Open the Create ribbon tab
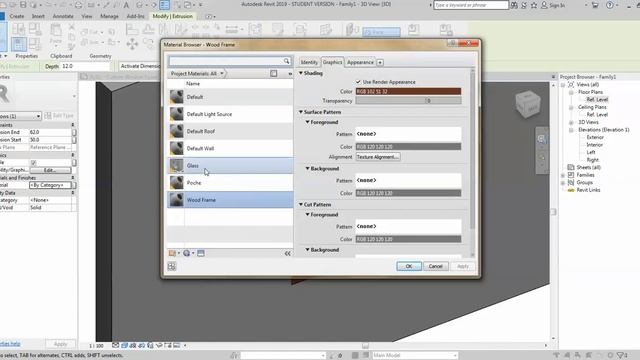640x360 pixels. pos(17,16)
